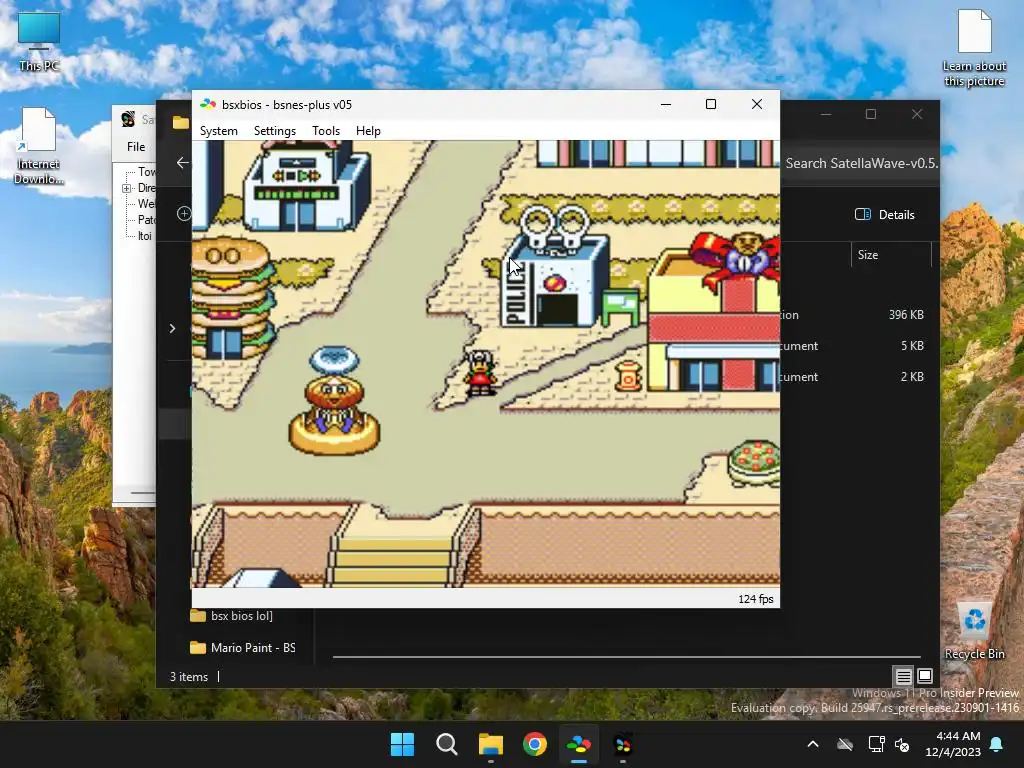This screenshot has height=768, width=1024.
Task: Switch to large icons view button
Action: click(925, 676)
